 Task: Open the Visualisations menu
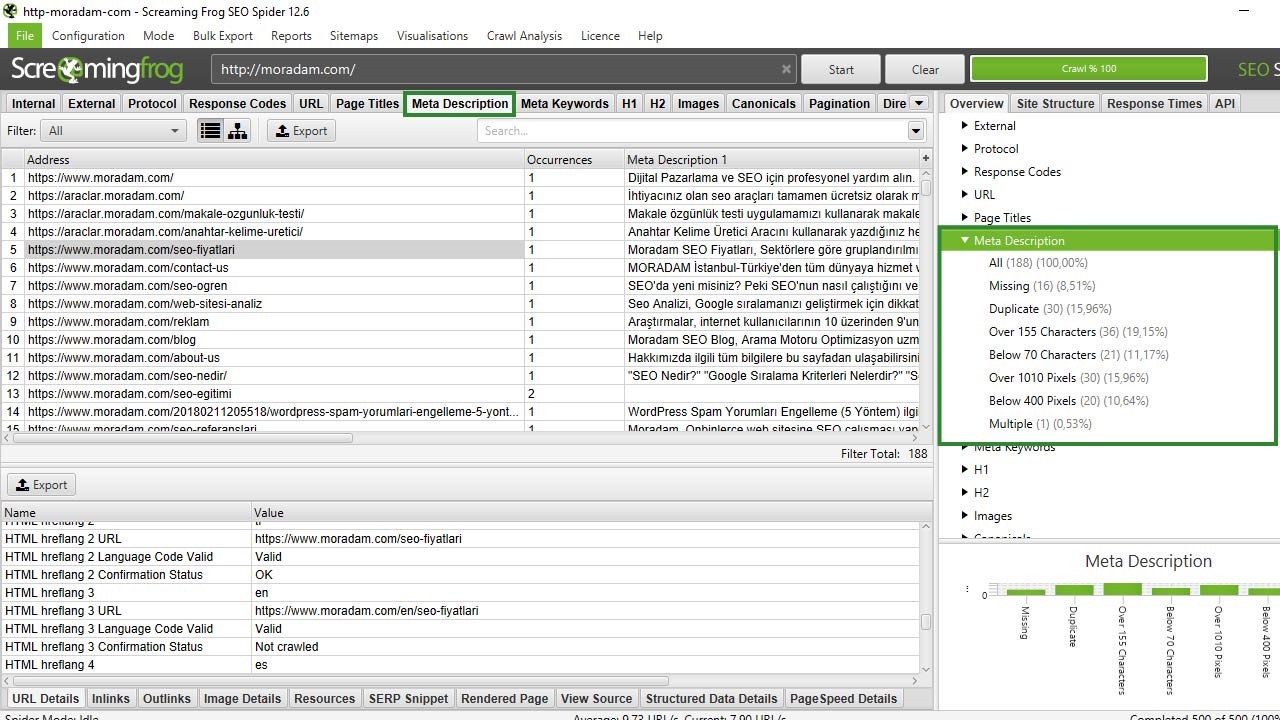432,35
